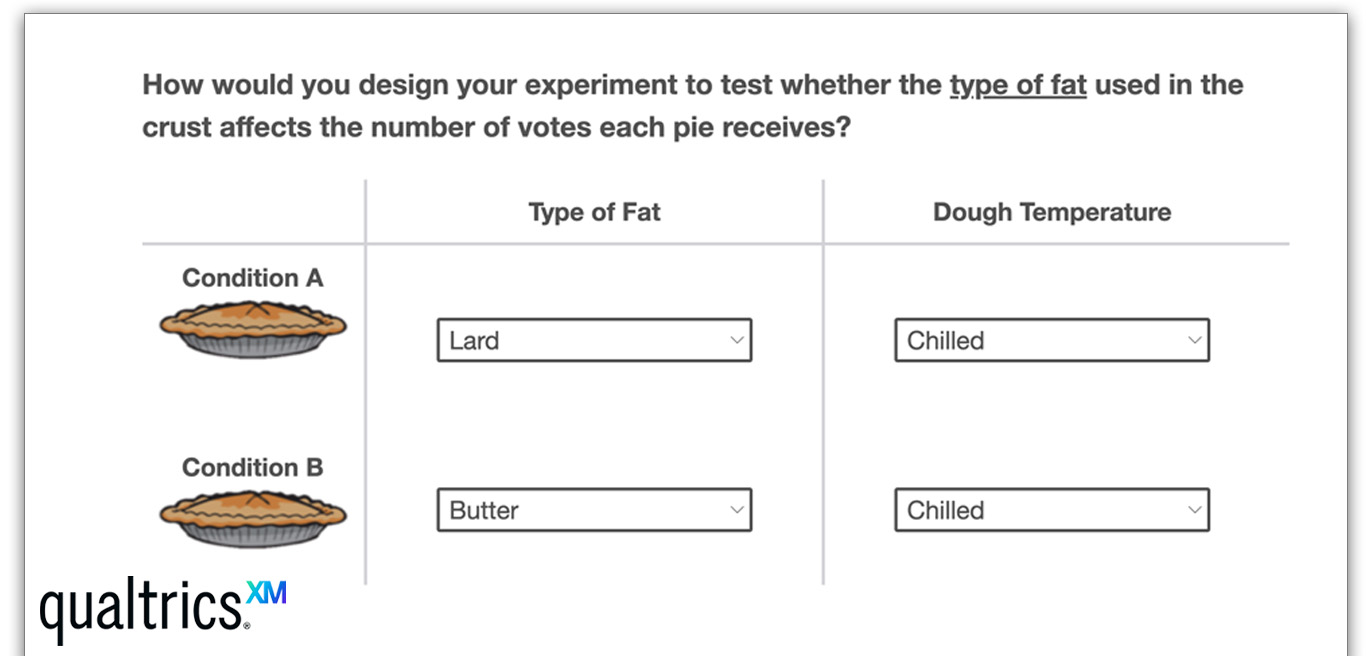This screenshot has width=1366, height=656.
Task: Click the Dough Temperature column header
Action: click(x=1052, y=212)
